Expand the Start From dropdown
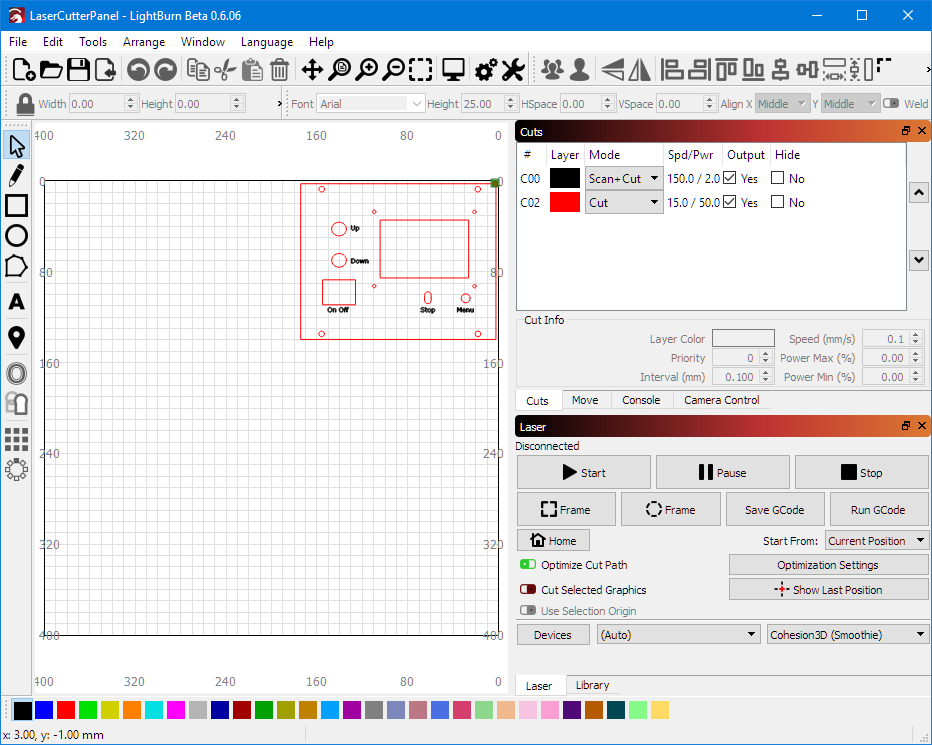This screenshot has height=745, width=932. click(x=876, y=541)
